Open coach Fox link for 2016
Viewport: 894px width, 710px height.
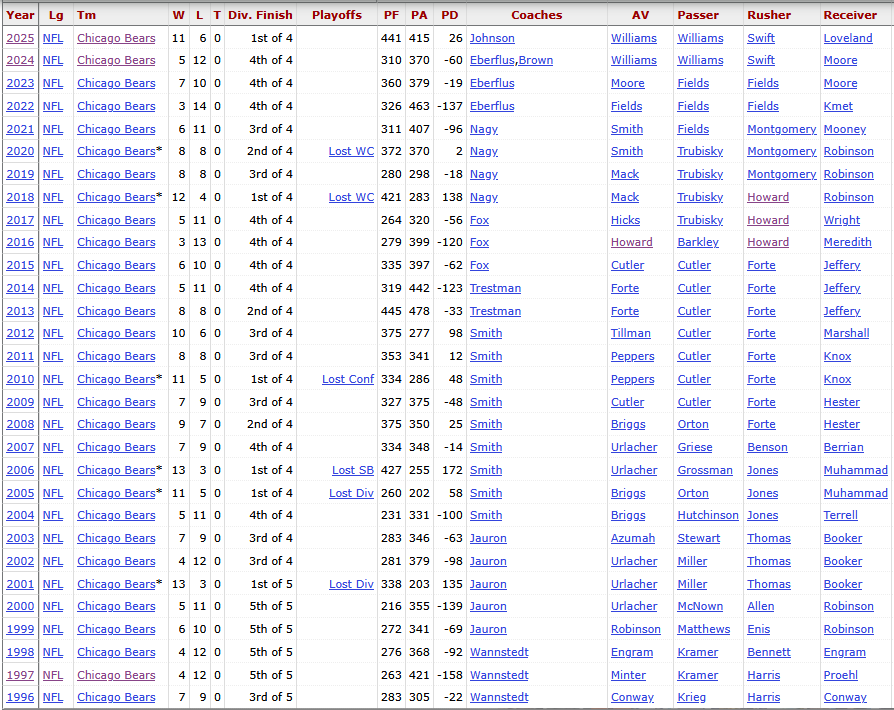pos(479,242)
